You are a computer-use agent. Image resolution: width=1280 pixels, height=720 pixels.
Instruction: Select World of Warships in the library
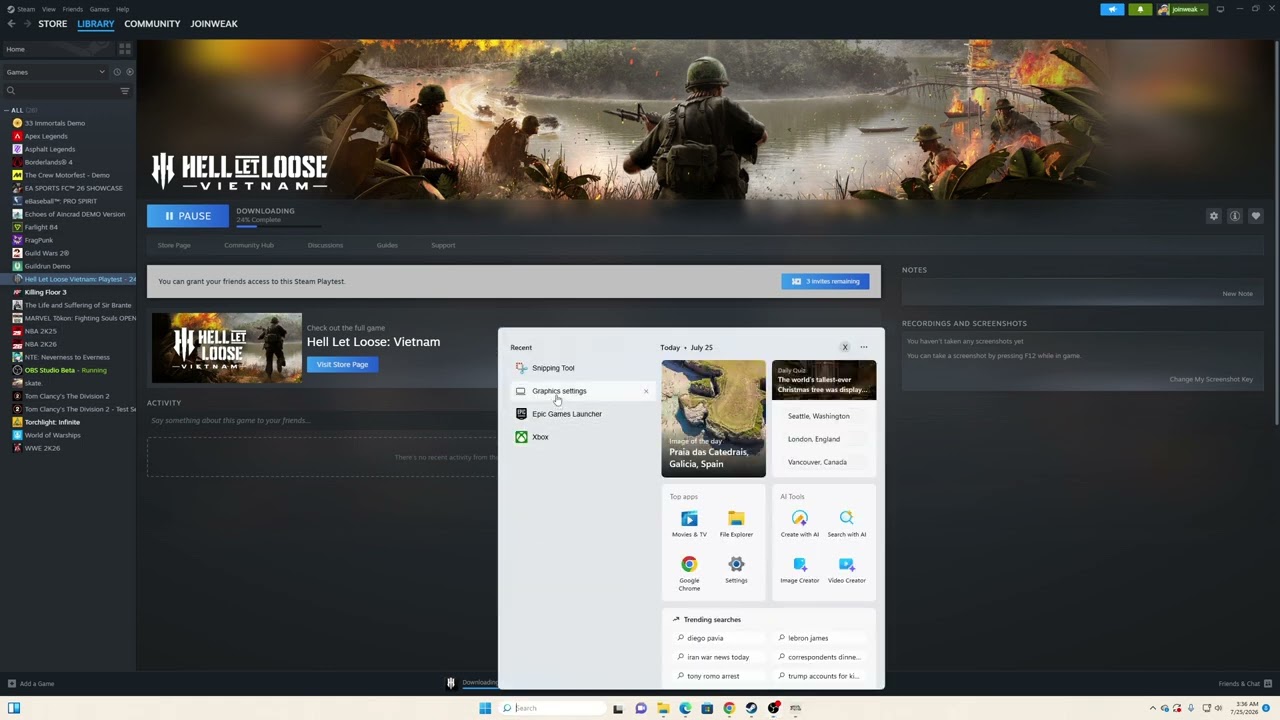(x=52, y=435)
